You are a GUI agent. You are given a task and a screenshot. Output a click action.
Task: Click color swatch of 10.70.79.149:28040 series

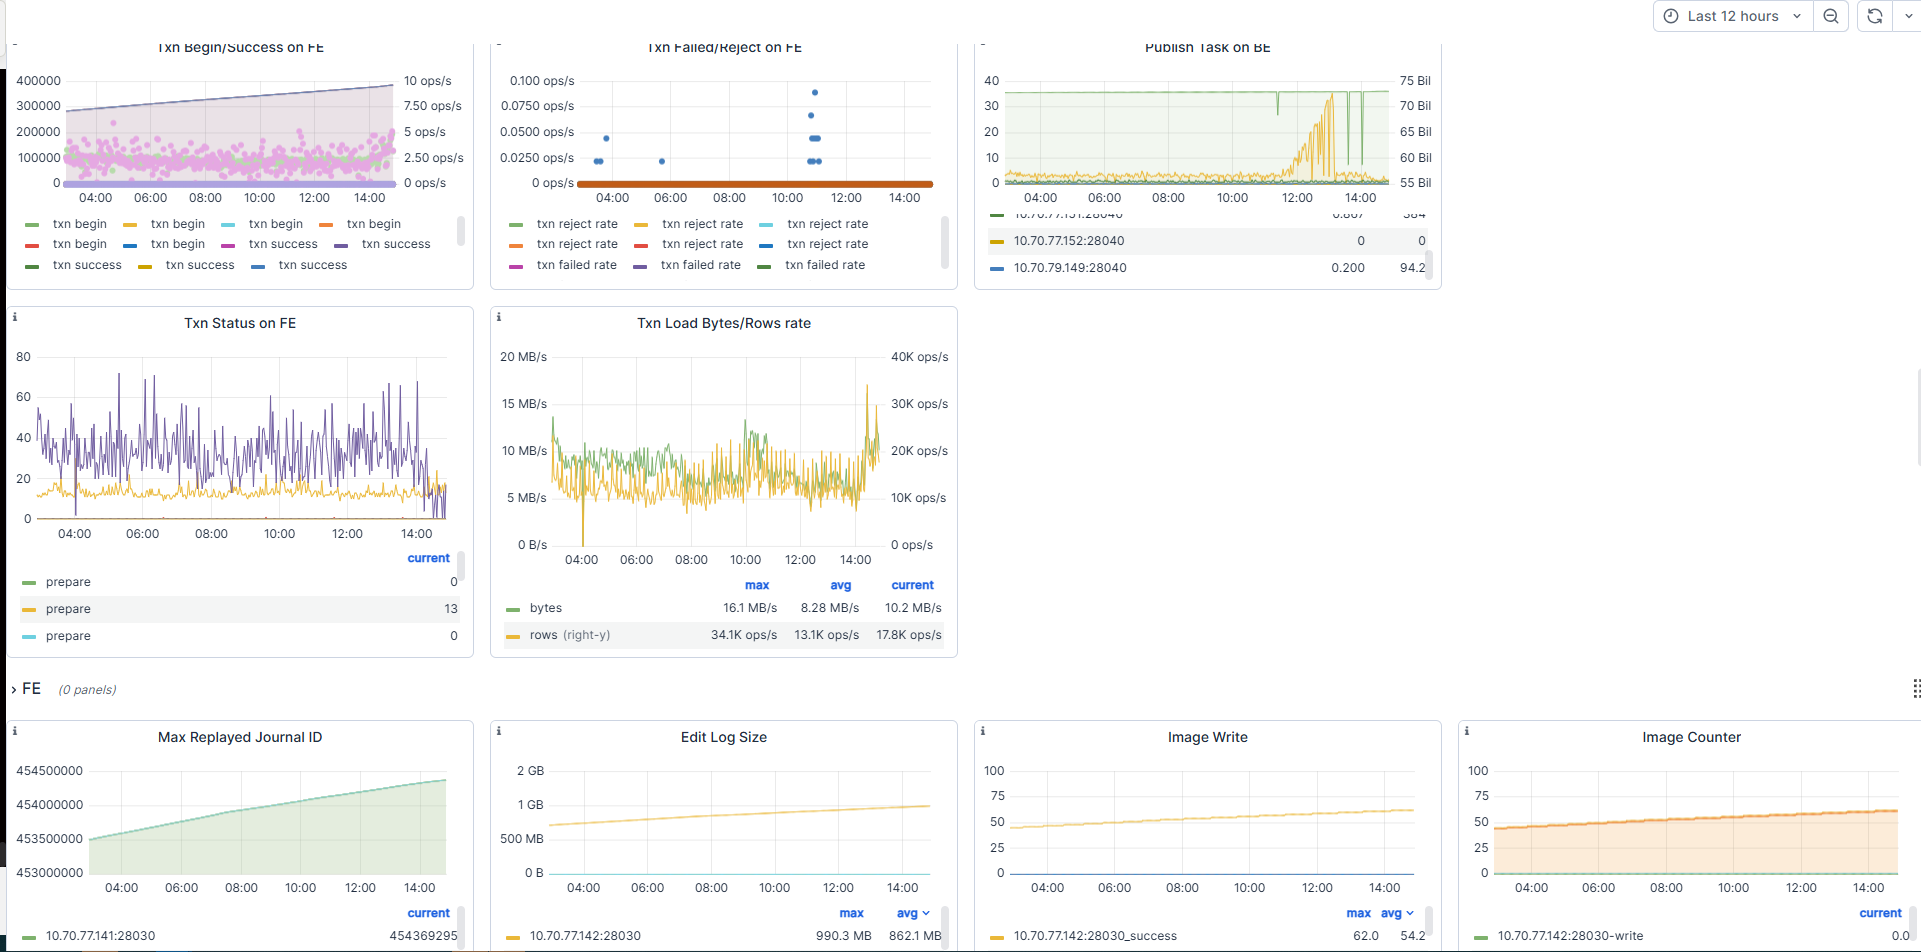pyautogui.click(x=997, y=269)
